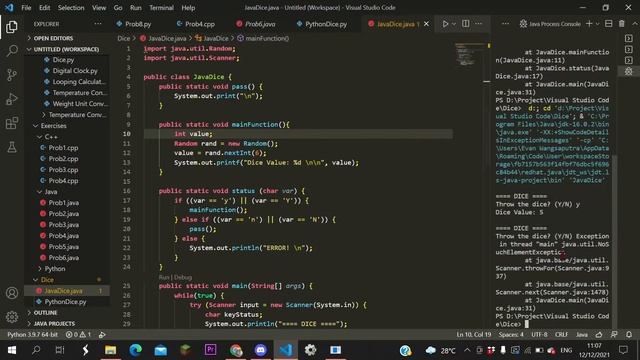This screenshot has width=640, height=360.
Task: Open the Explorer view in activity bar
Action: click(x=12, y=27)
